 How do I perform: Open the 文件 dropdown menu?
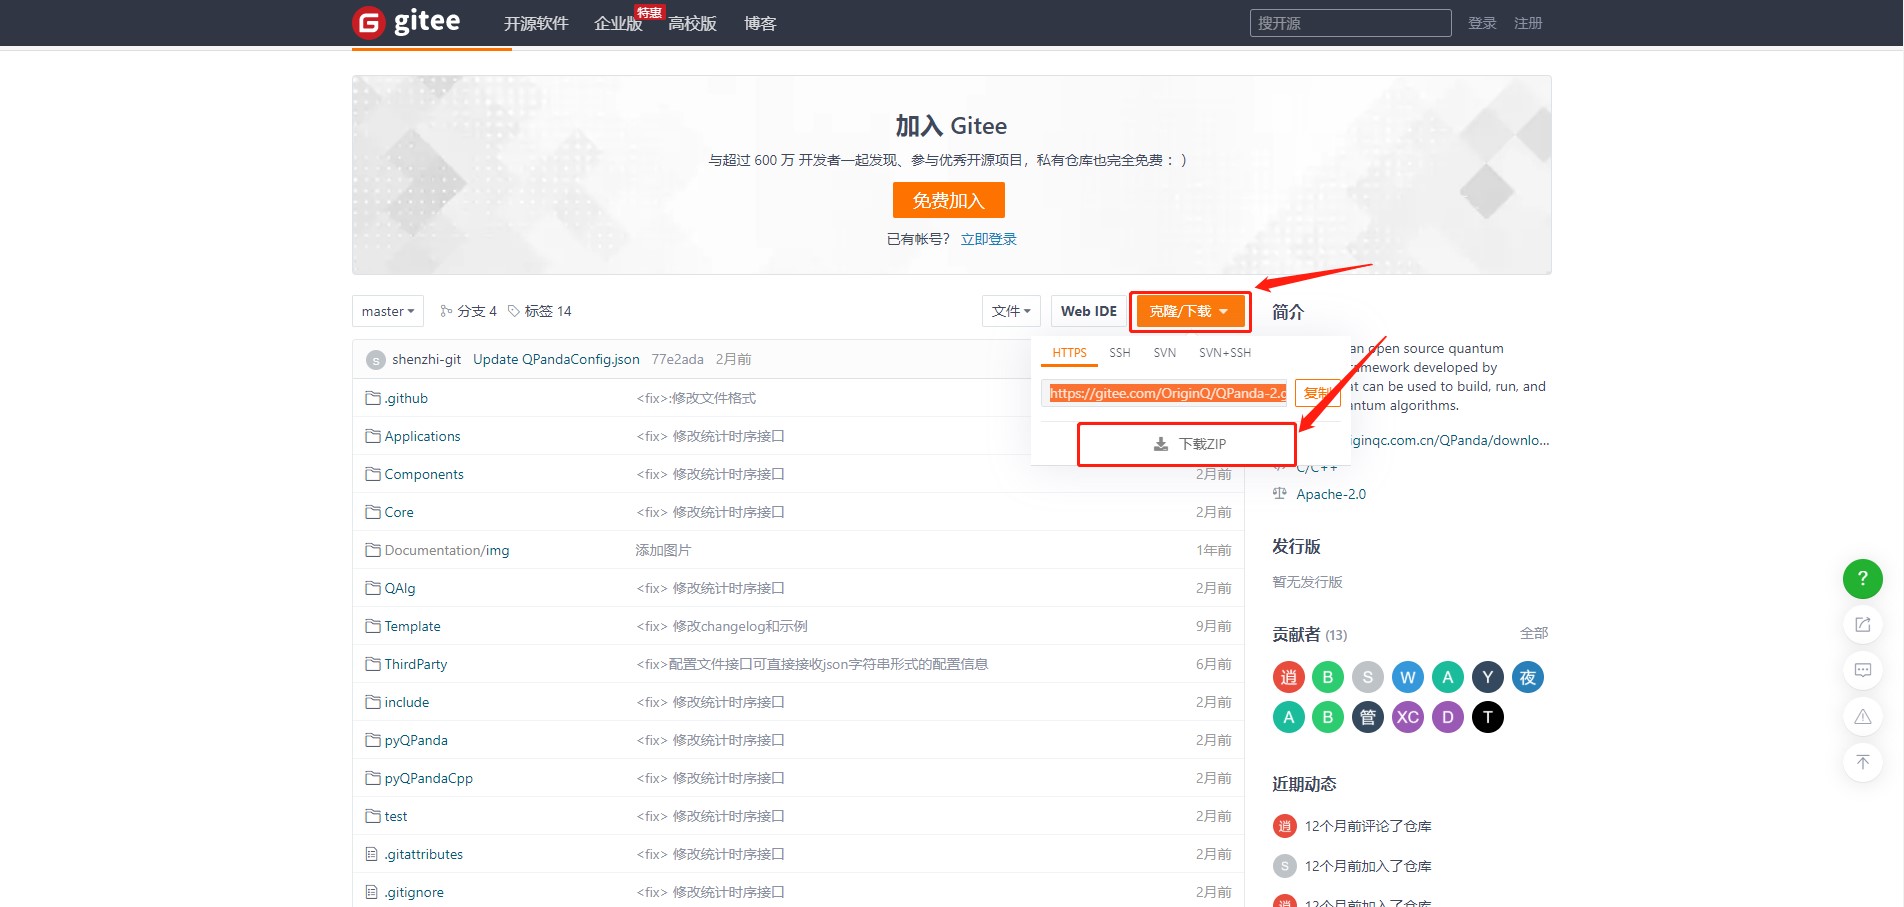tap(1011, 311)
